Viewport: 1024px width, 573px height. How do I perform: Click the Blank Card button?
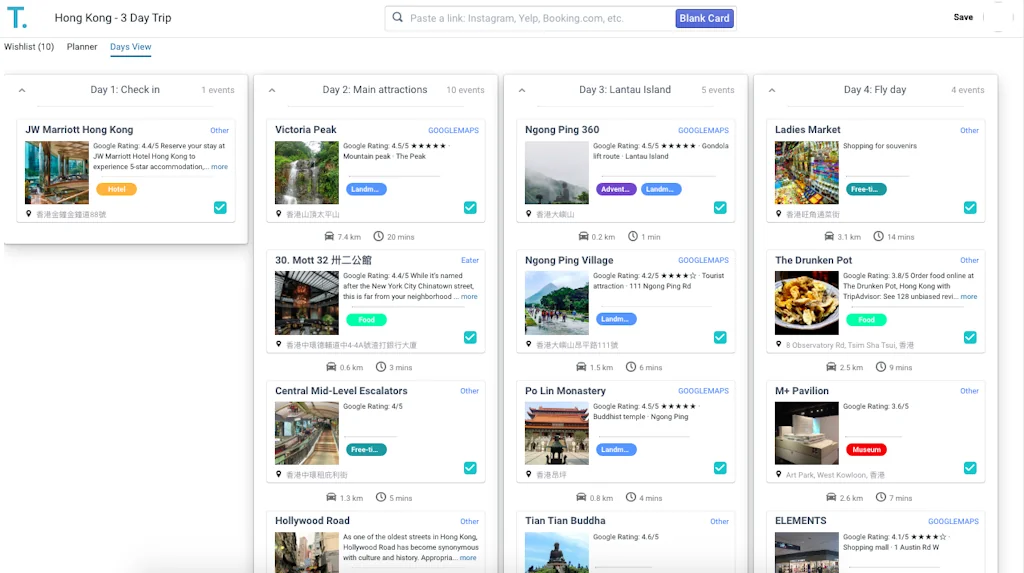pyautogui.click(x=704, y=18)
